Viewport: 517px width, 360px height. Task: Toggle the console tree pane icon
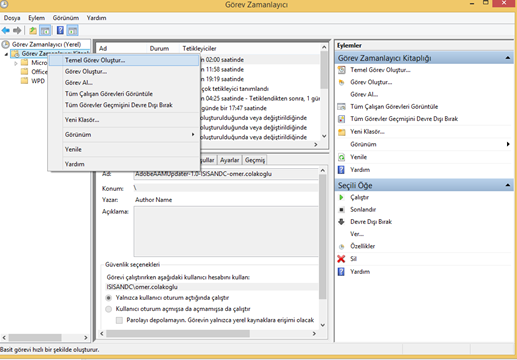(x=45, y=31)
